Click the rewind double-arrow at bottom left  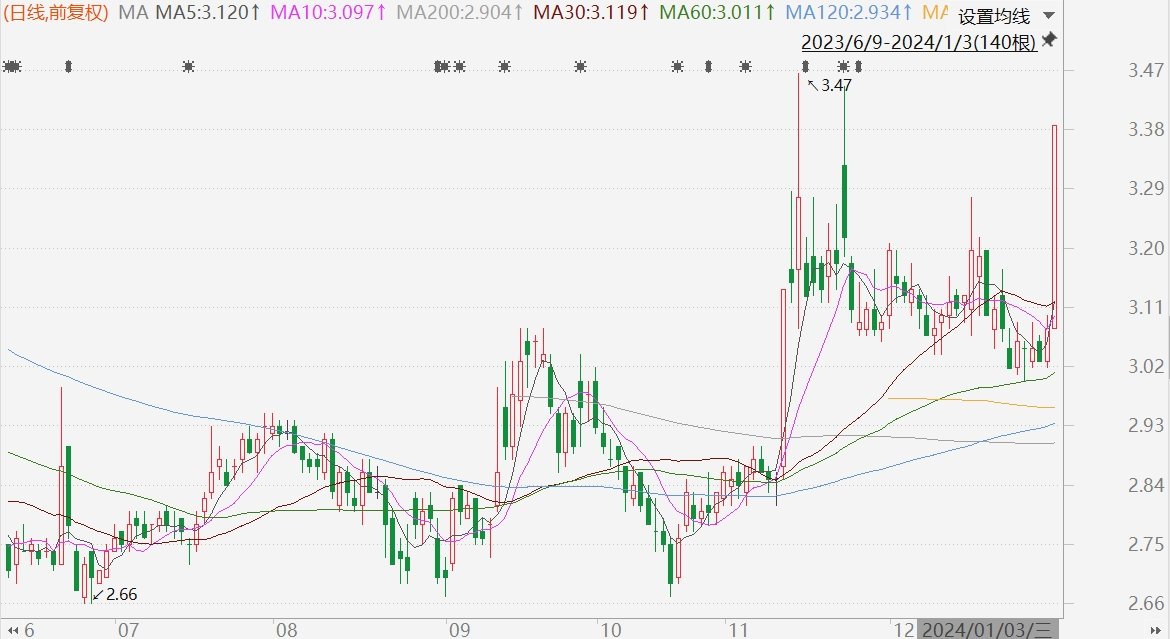tap(13, 630)
